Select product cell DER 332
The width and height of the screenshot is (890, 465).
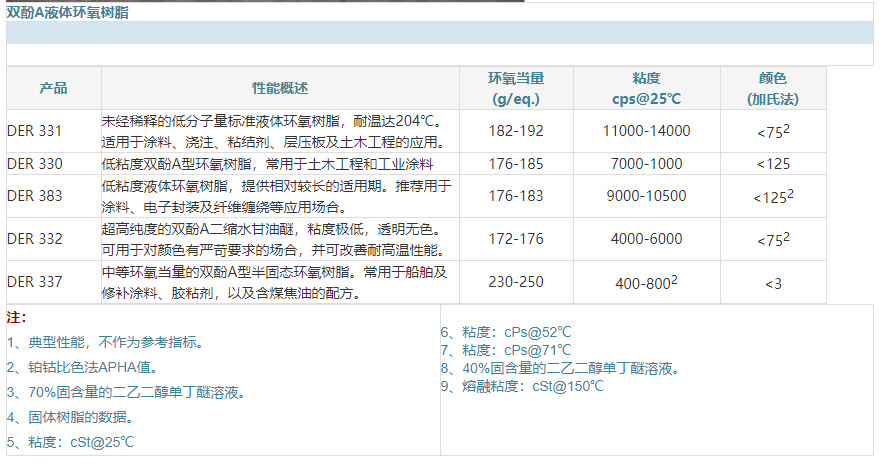pos(35,238)
